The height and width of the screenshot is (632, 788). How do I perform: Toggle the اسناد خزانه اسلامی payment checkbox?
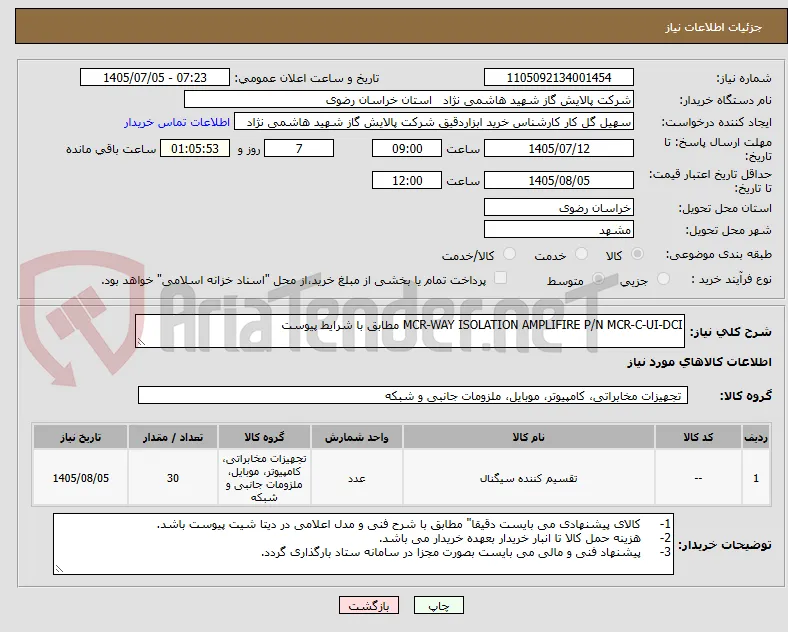point(501,278)
